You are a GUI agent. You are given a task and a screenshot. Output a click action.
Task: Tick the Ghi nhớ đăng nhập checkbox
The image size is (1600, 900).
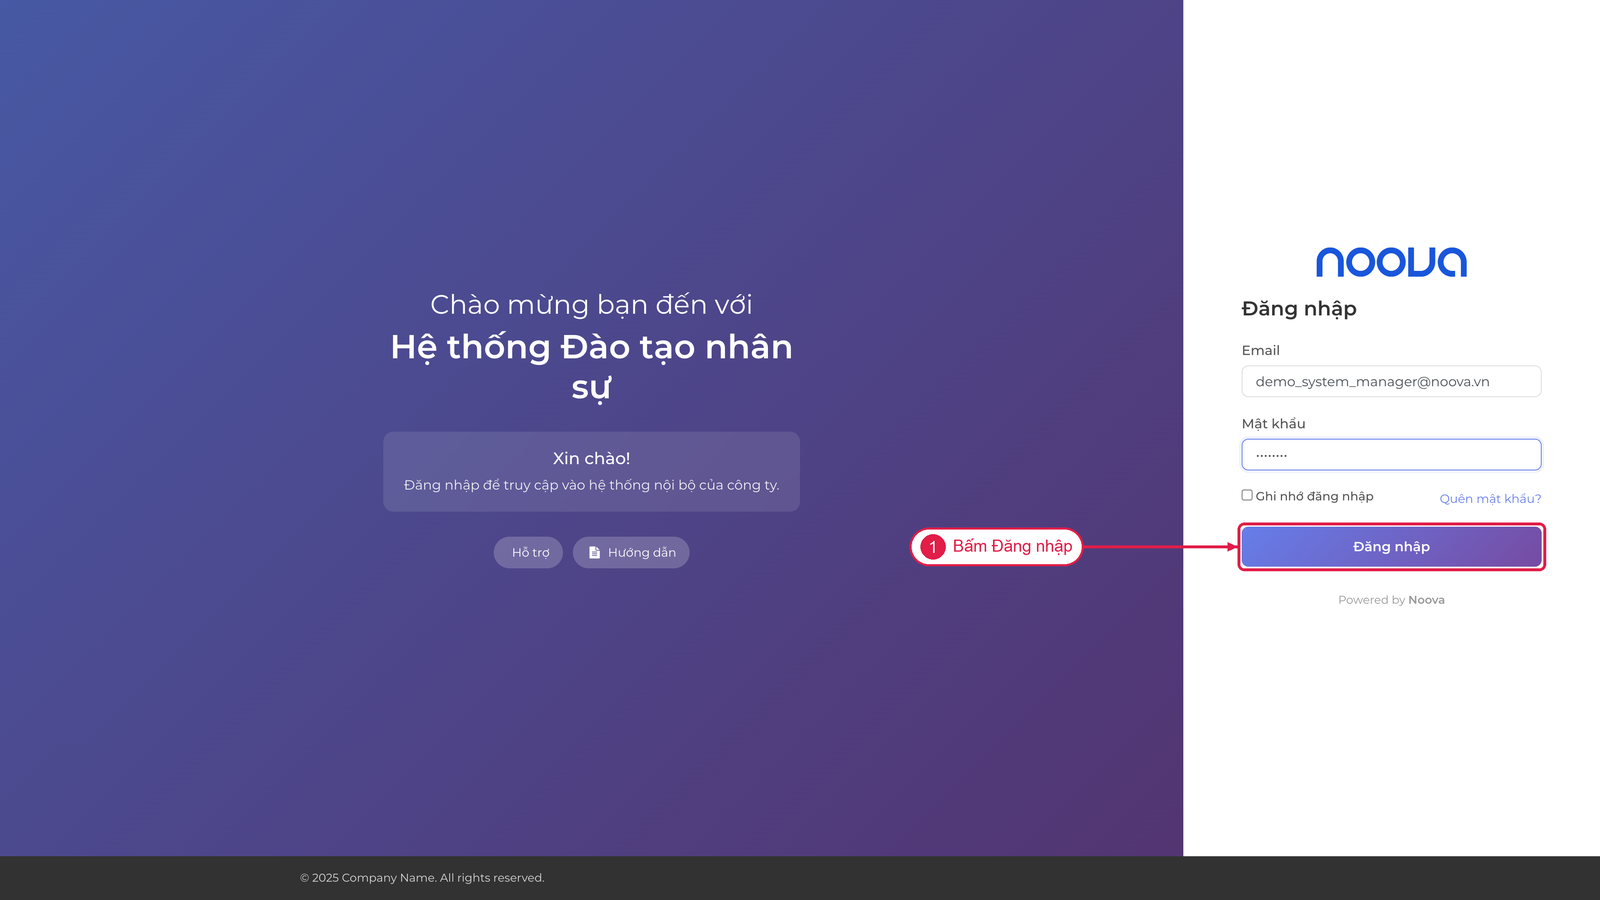pos(1247,495)
